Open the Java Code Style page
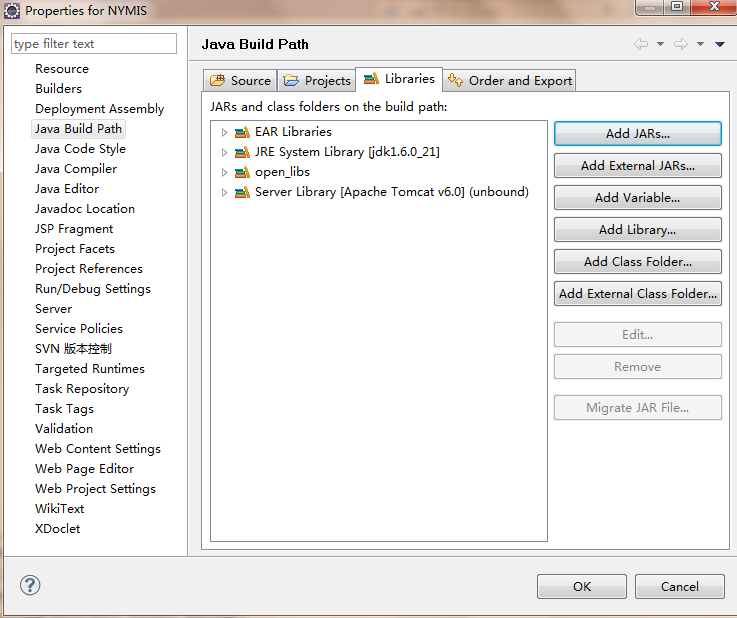The image size is (737, 618). coord(80,149)
